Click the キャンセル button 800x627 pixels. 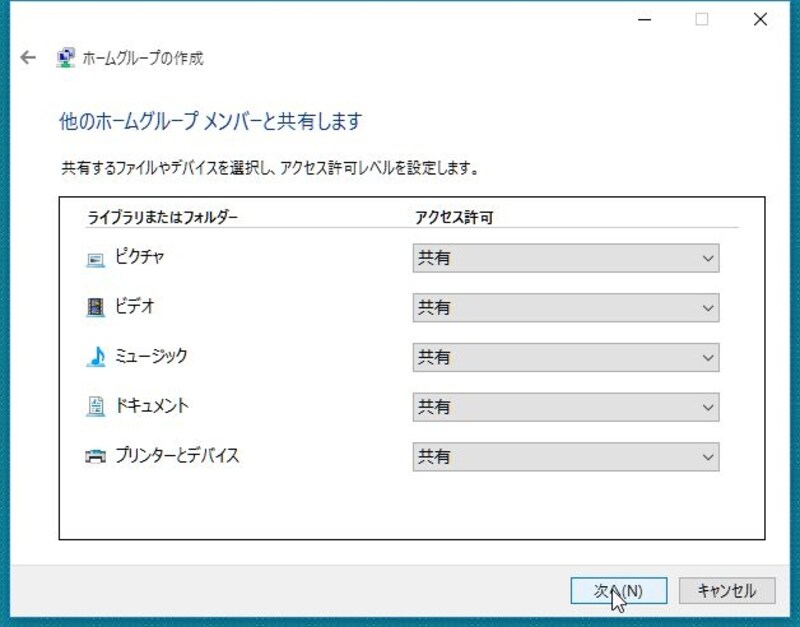point(727,591)
